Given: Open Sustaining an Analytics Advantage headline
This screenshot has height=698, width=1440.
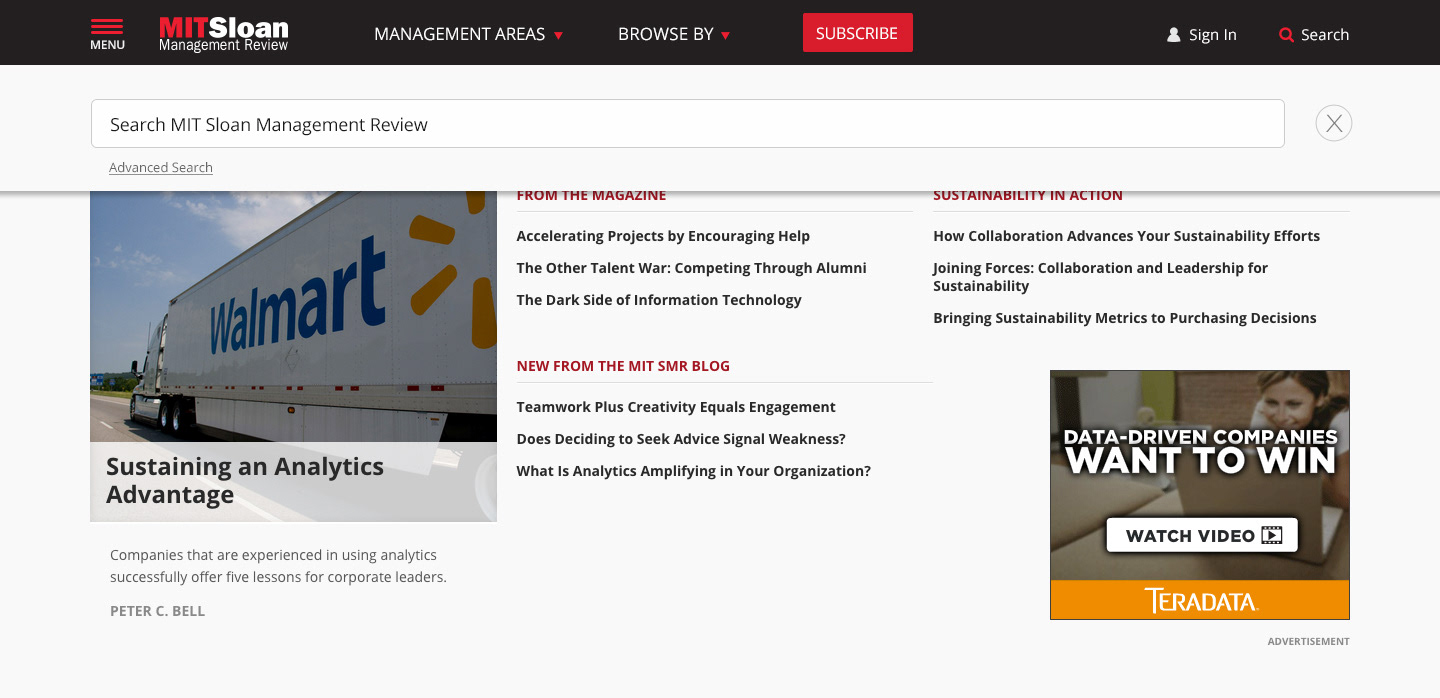Looking at the screenshot, I should point(245,481).
